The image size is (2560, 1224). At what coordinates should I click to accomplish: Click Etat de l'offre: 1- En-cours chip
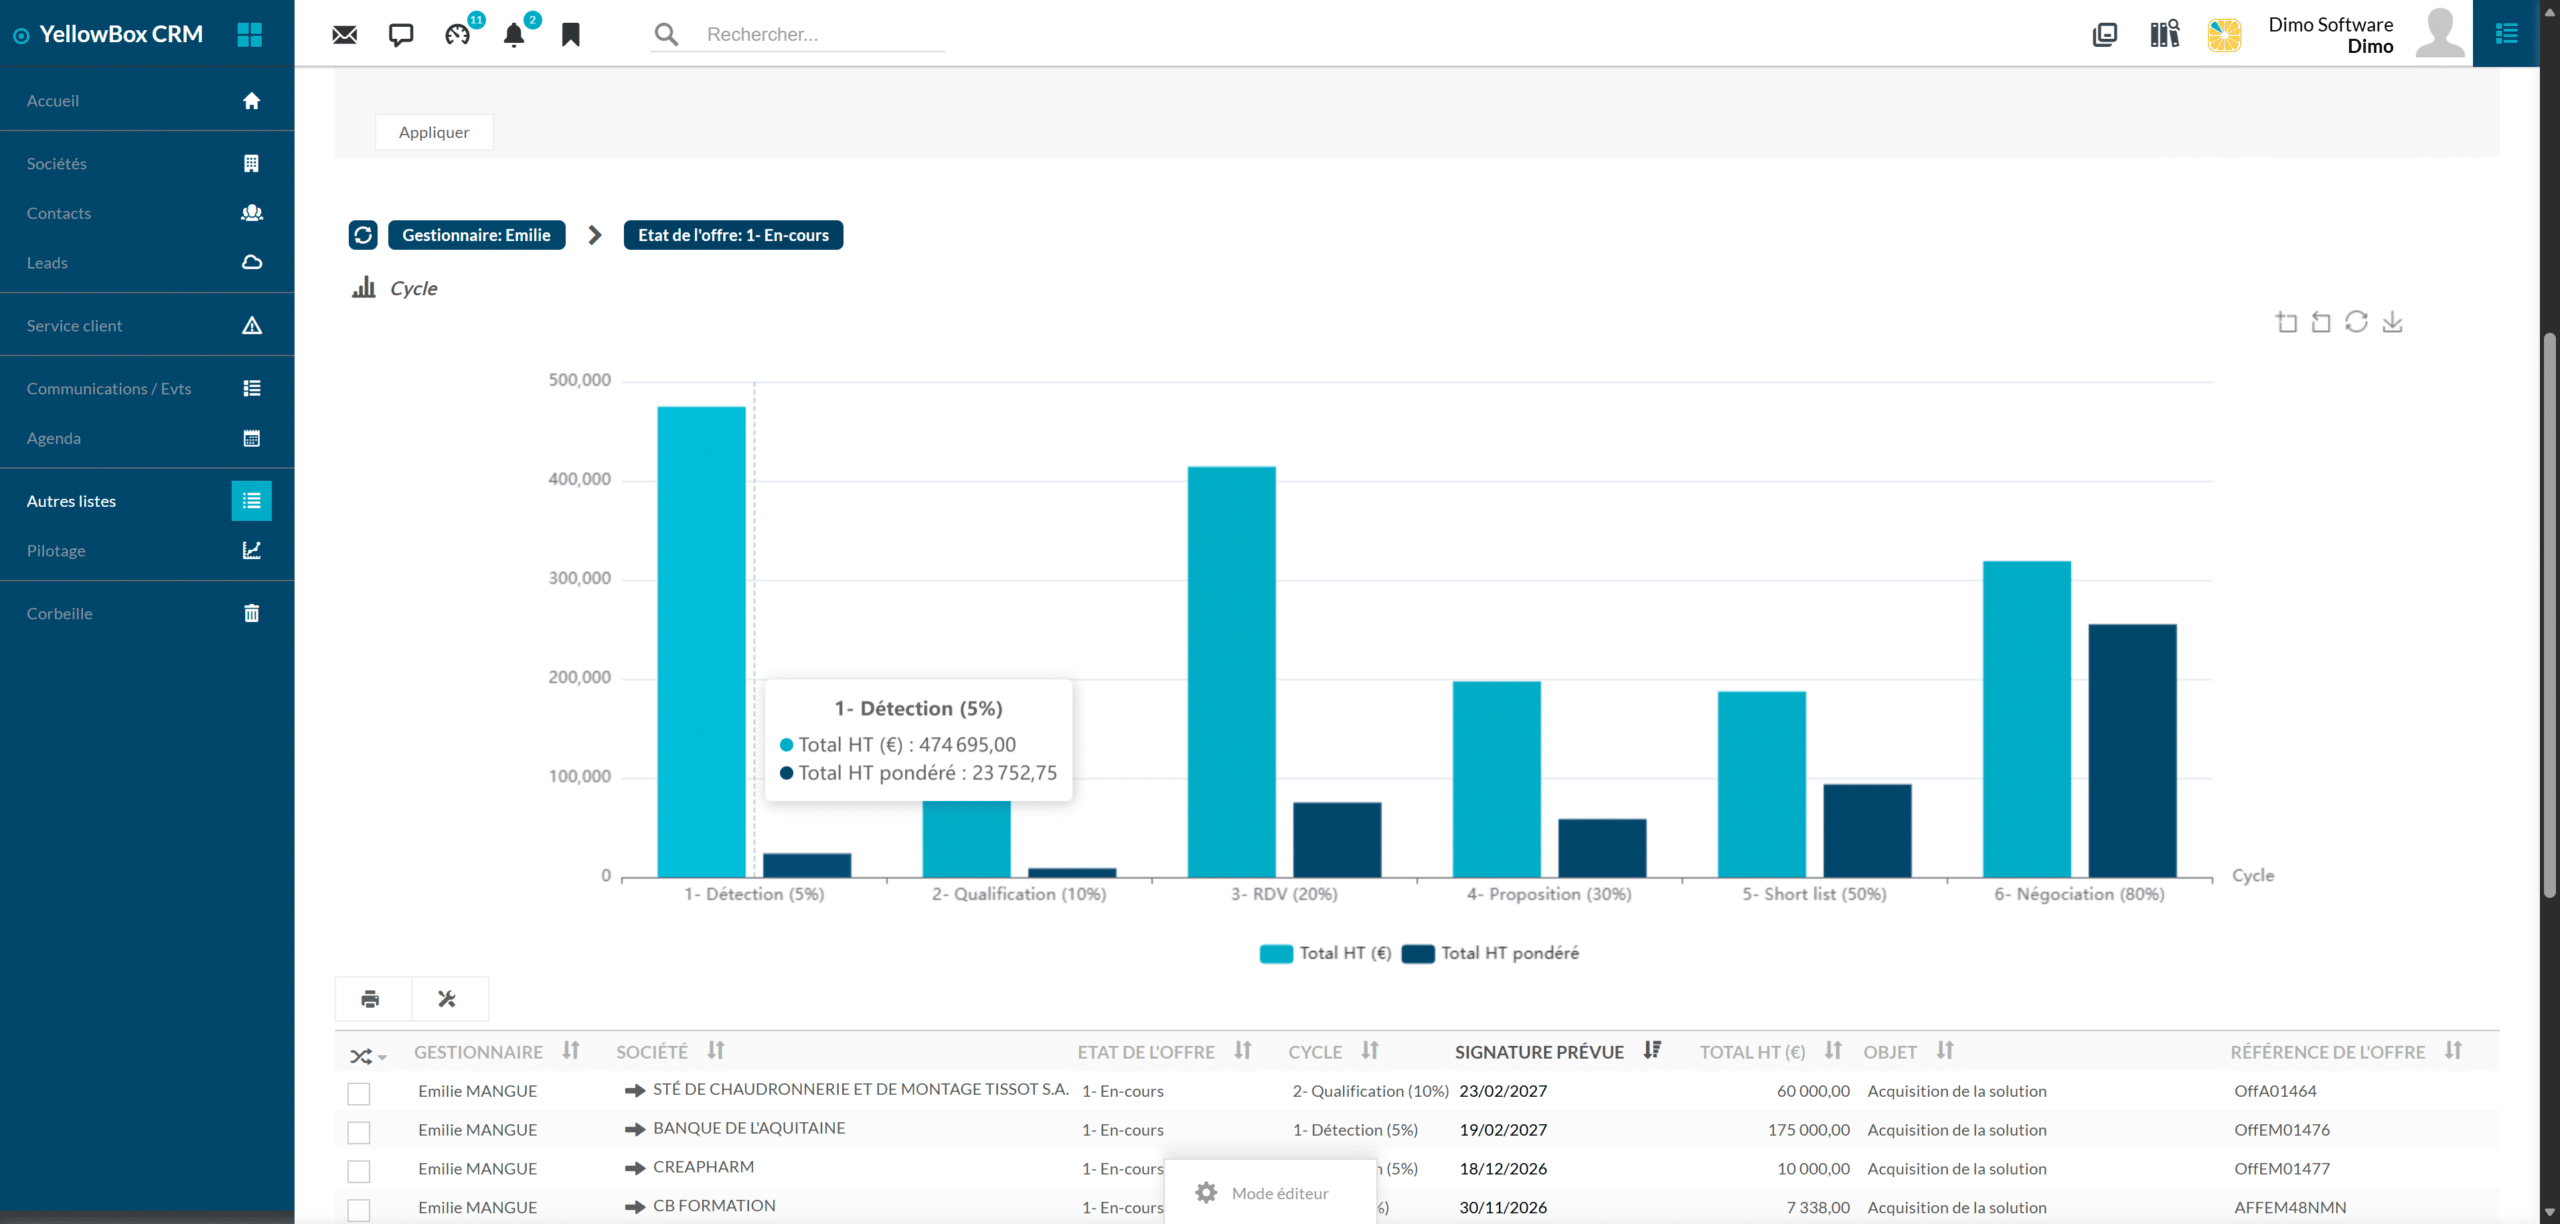733,235
